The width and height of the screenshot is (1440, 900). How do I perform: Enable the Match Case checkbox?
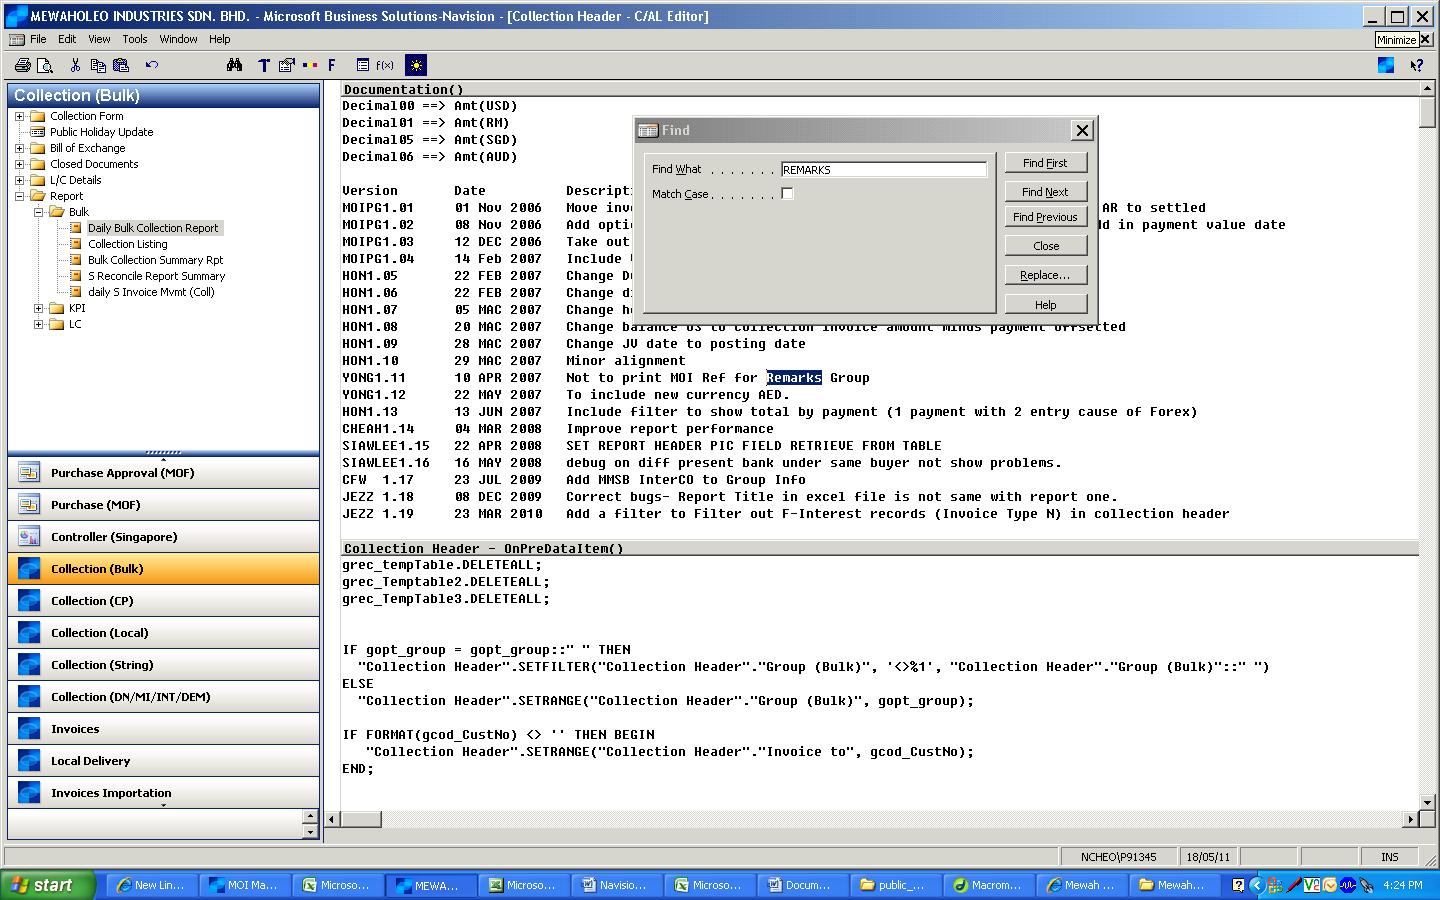(x=787, y=194)
